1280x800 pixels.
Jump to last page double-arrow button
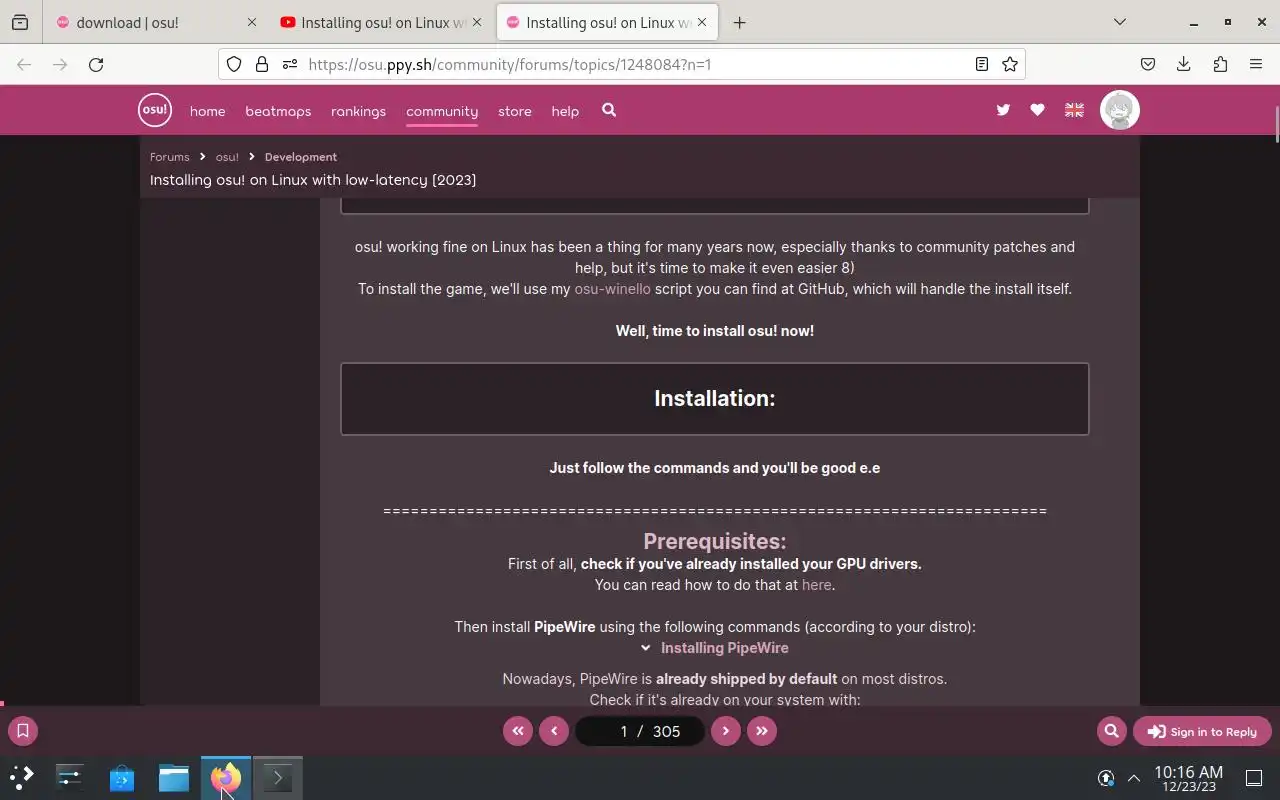click(762, 731)
